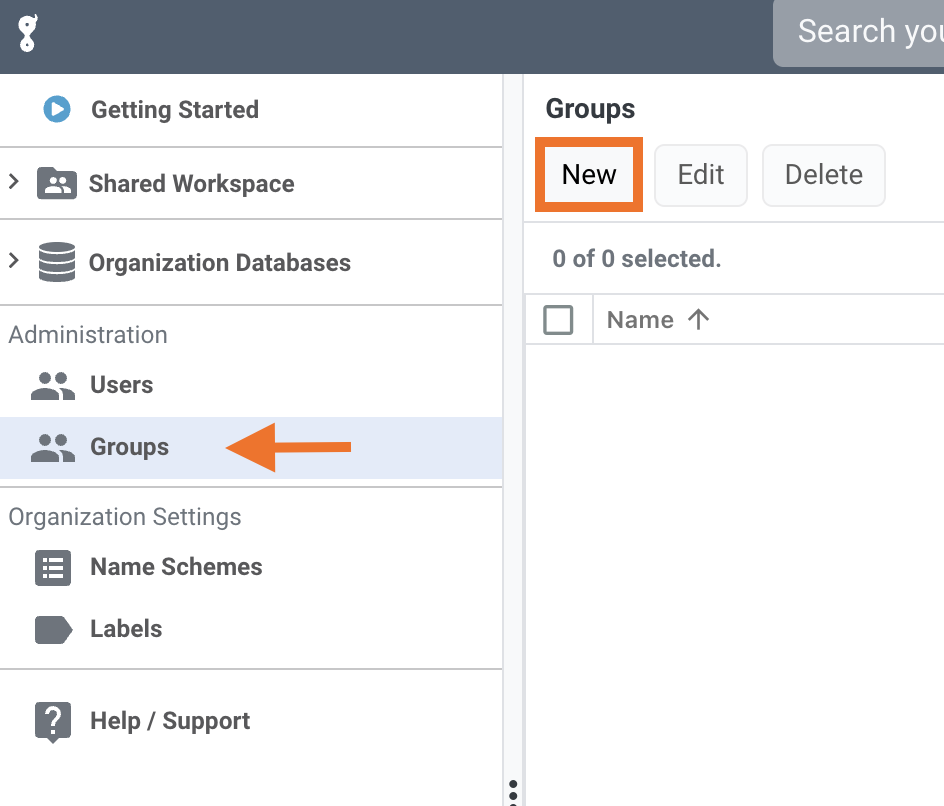Click the Users people icon
The height and width of the screenshot is (806, 944).
[53, 386]
